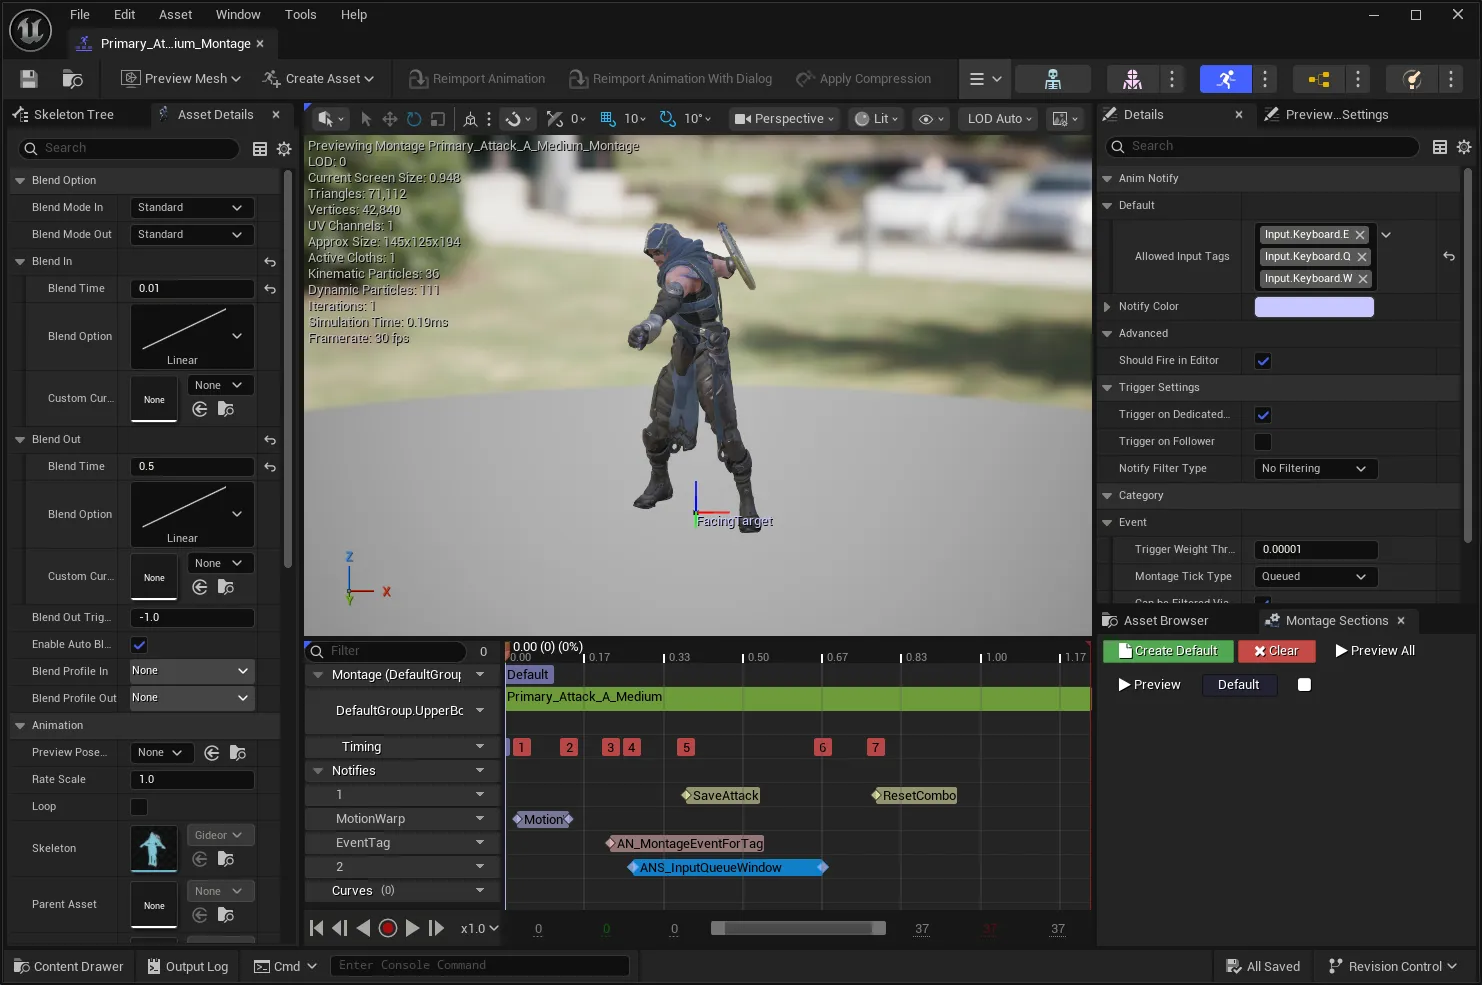Click the Create Default button
This screenshot has width=1482, height=985.
click(1167, 651)
